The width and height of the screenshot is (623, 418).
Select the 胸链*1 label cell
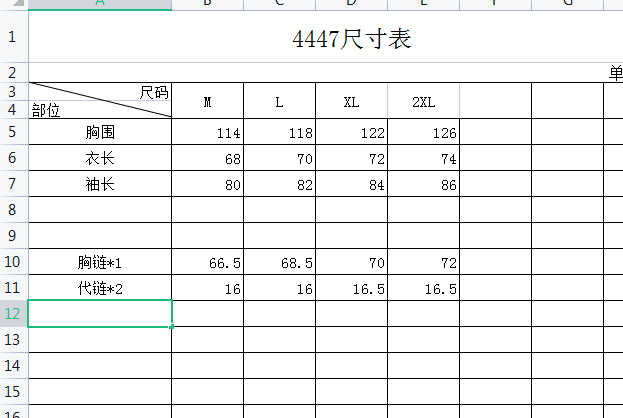[100, 262]
